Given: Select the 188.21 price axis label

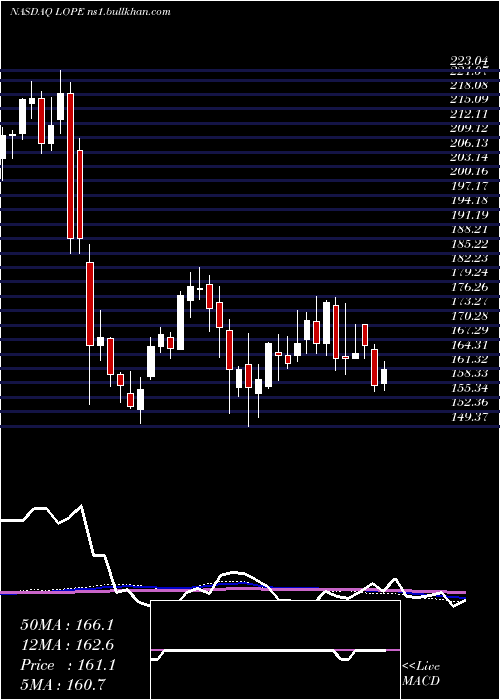Looking at the screenshot, I should (468, 229).
